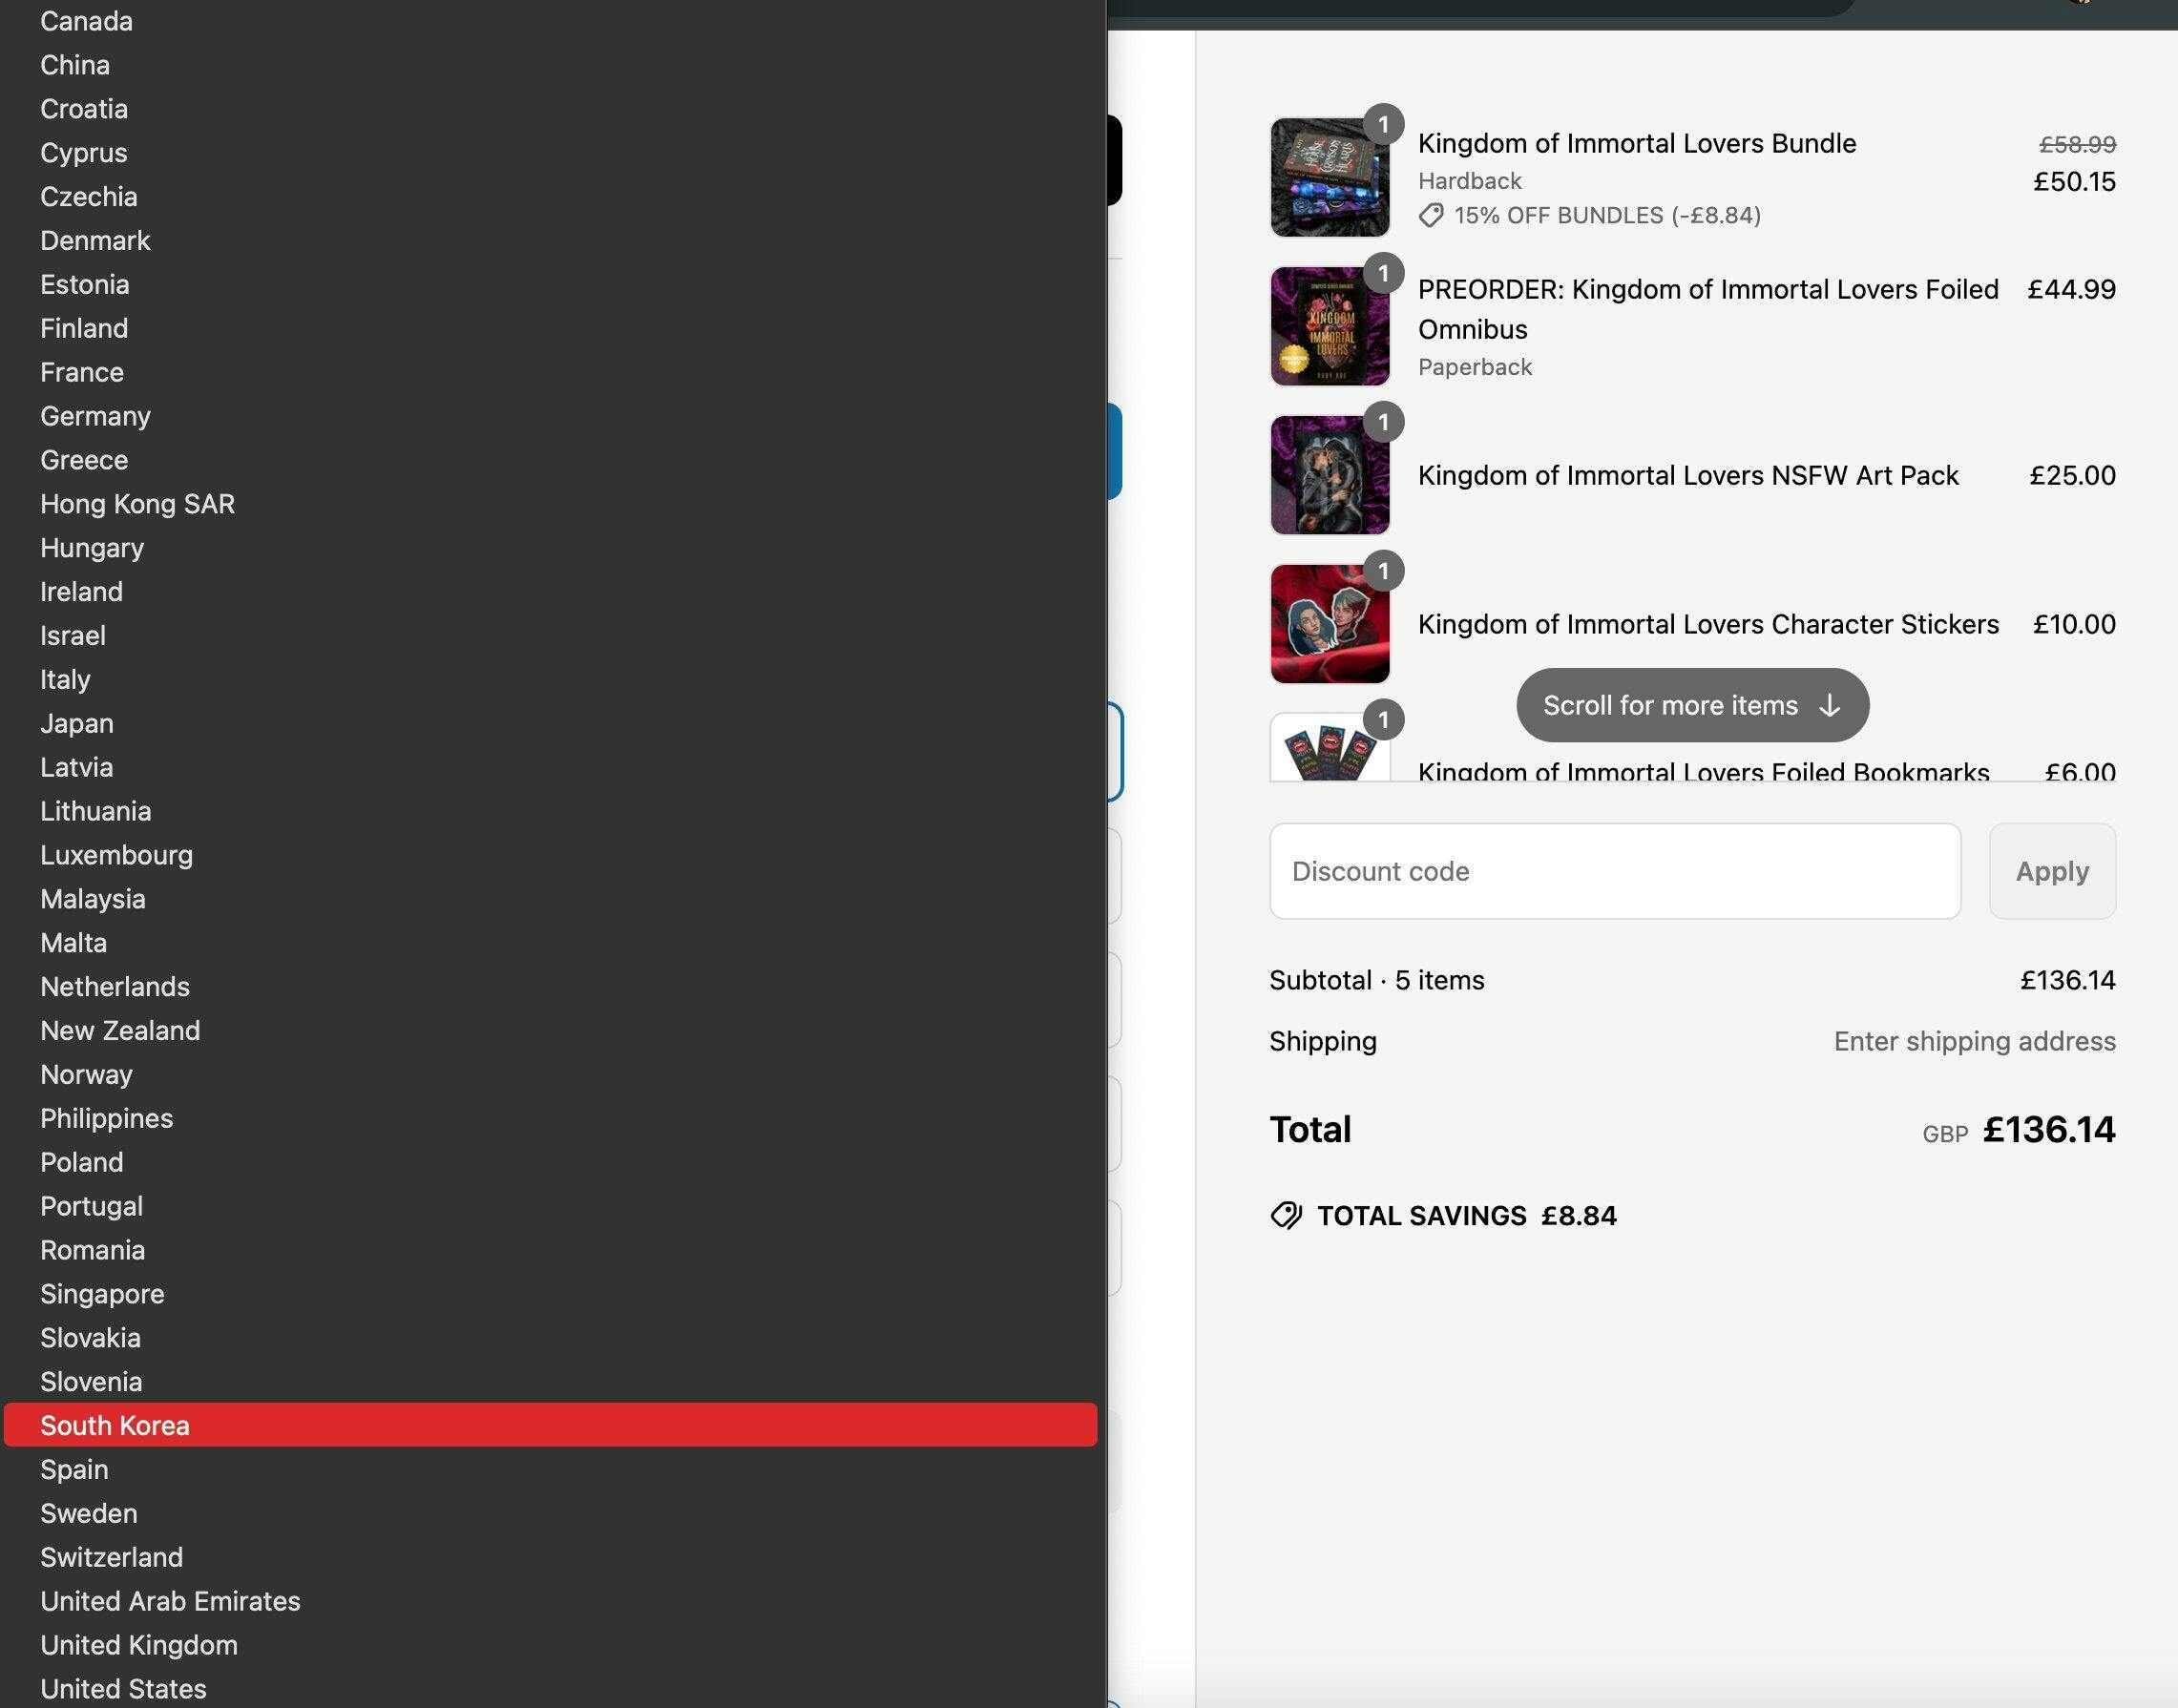Click the Scroll for more items button

(x=1692, y=705)
